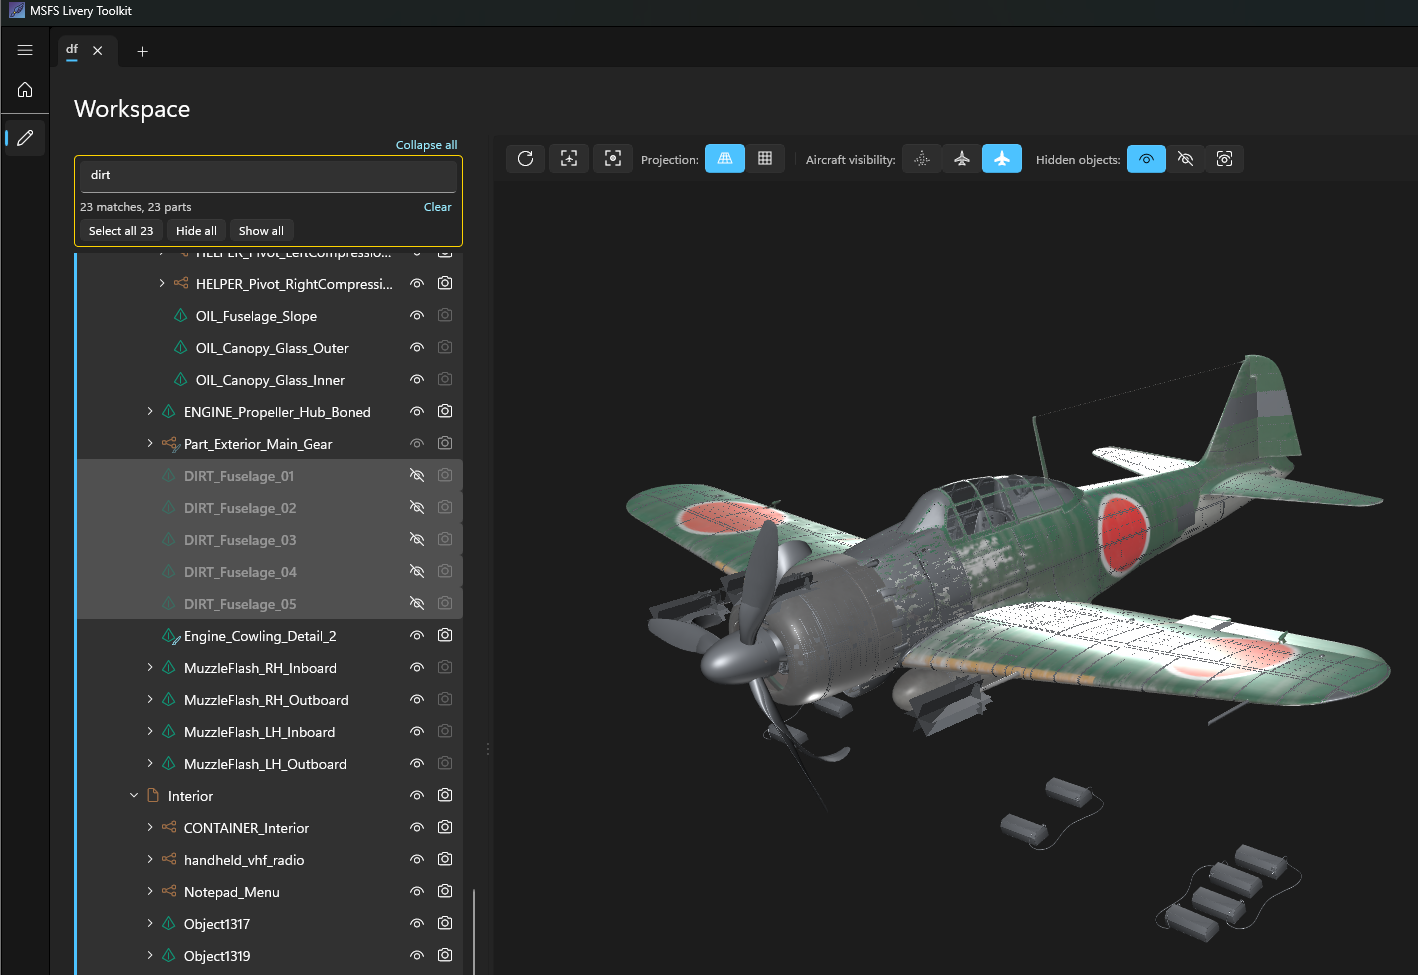Switch to the df tab
The image size is (1418, 975).
(72, 49)
